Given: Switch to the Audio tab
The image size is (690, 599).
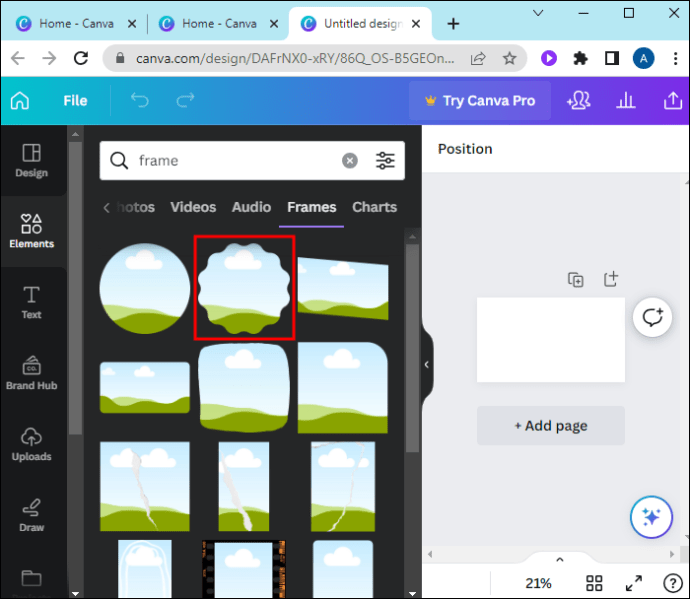Looking at the screenshot, I should click(251, 207).
